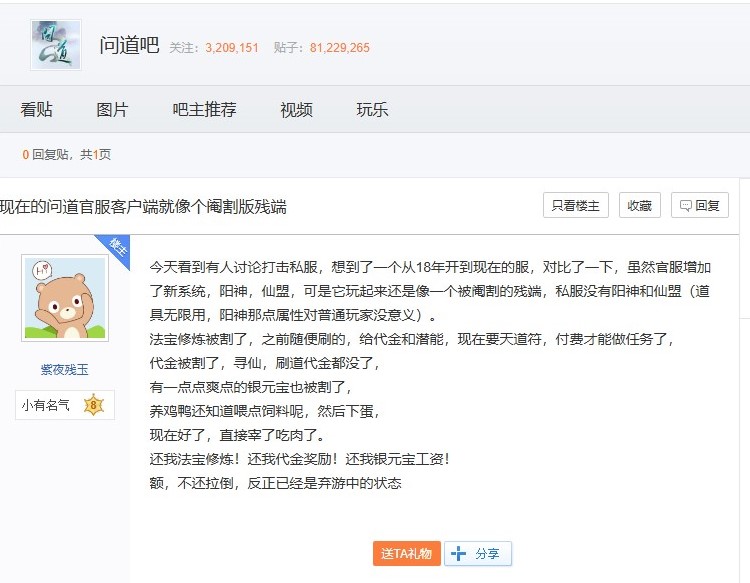Click the line starting 今天看到有人讨论打击私服

(x=430, y=267)
